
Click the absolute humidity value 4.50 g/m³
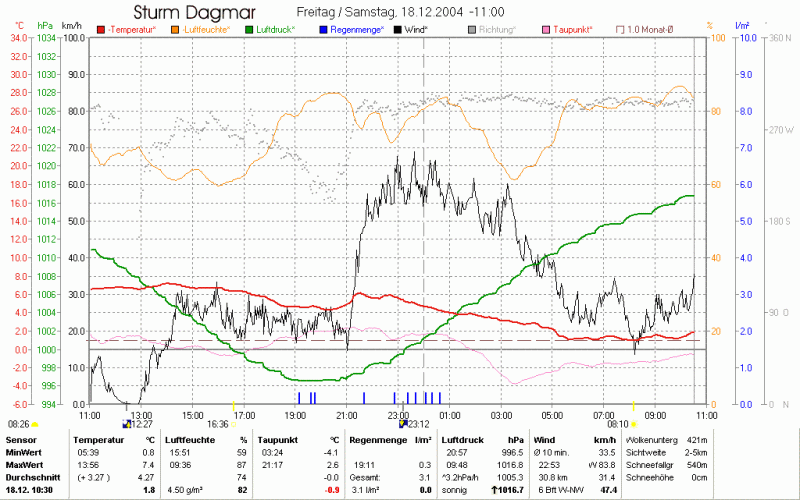click(185, 490)
